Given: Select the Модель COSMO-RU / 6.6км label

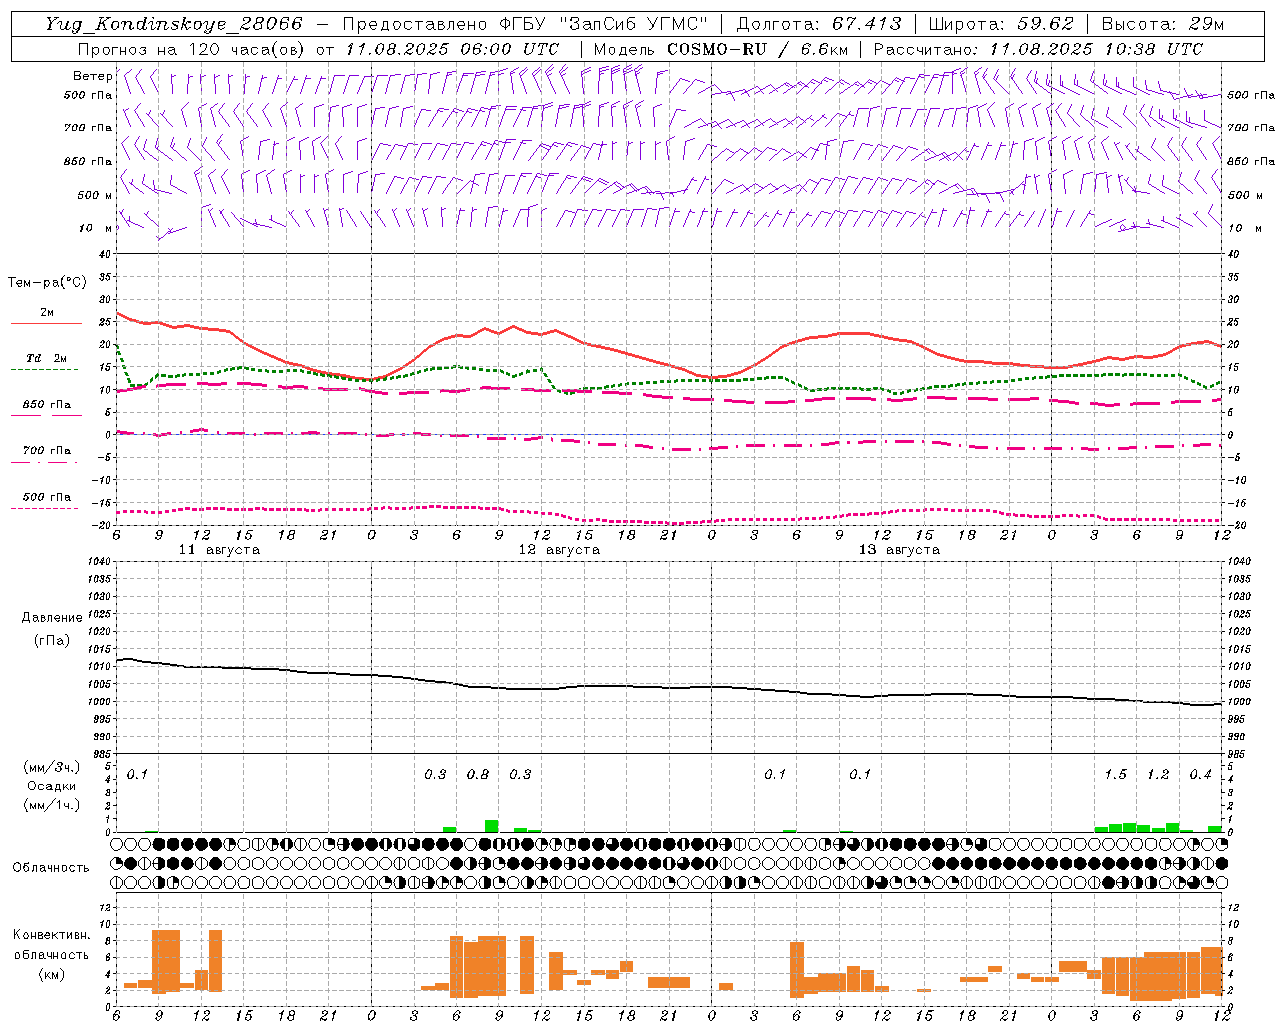Looking at the screenshot, I should click(720, 49).
